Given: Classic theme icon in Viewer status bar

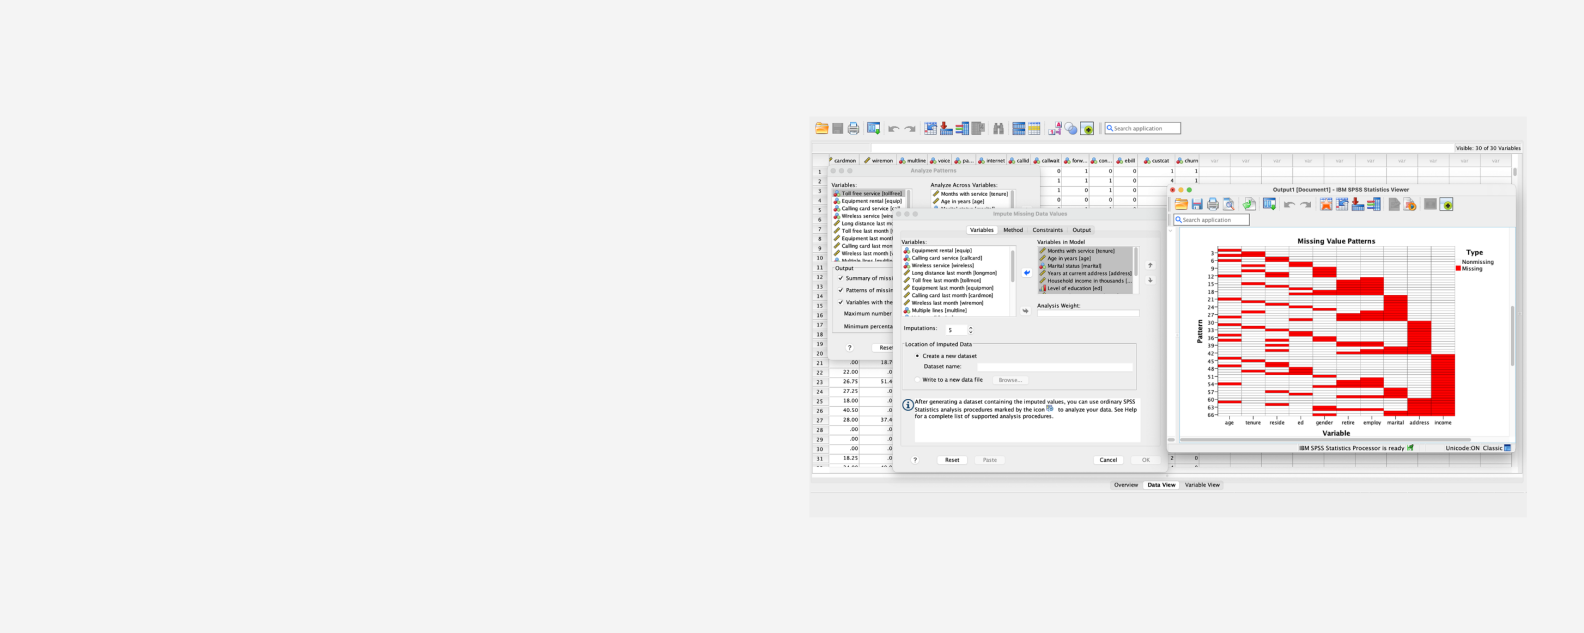Looking at the screenshot, I should [x=1508, y=448].
